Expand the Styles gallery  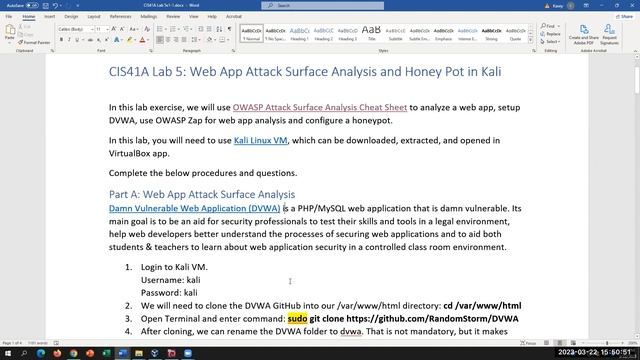tap(531, 40)
